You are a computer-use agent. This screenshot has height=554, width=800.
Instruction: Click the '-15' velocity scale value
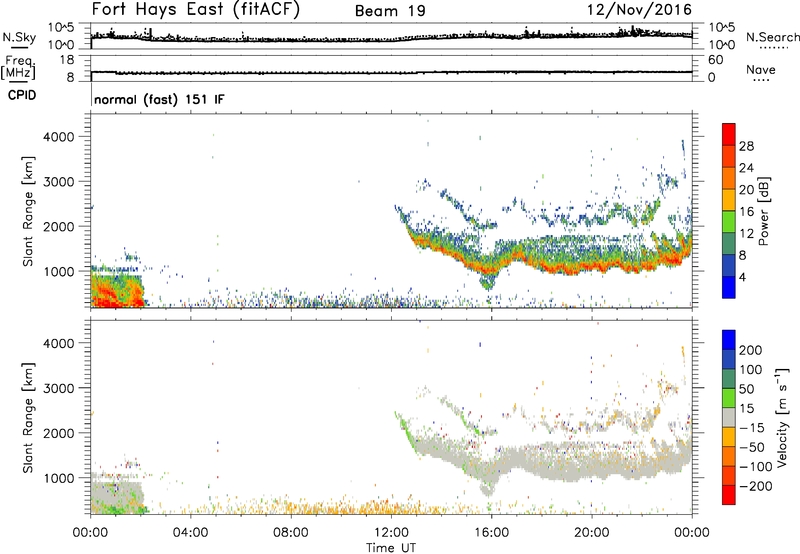751,427
